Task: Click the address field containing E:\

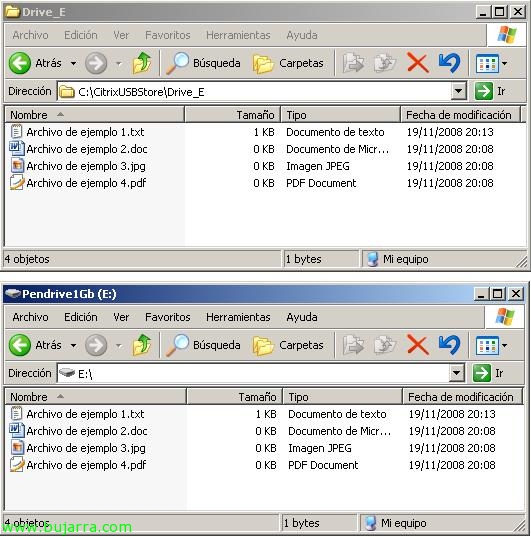Action: coord(254,373)
